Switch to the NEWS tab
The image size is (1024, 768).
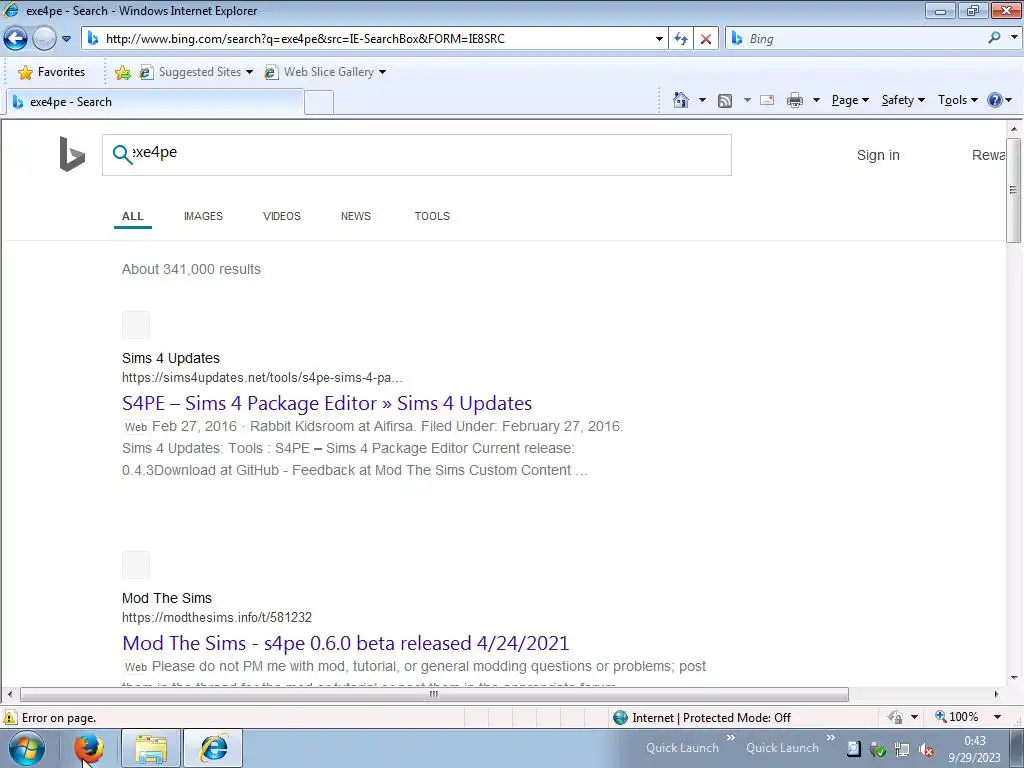pyautogui.click(x=356, y=216)
